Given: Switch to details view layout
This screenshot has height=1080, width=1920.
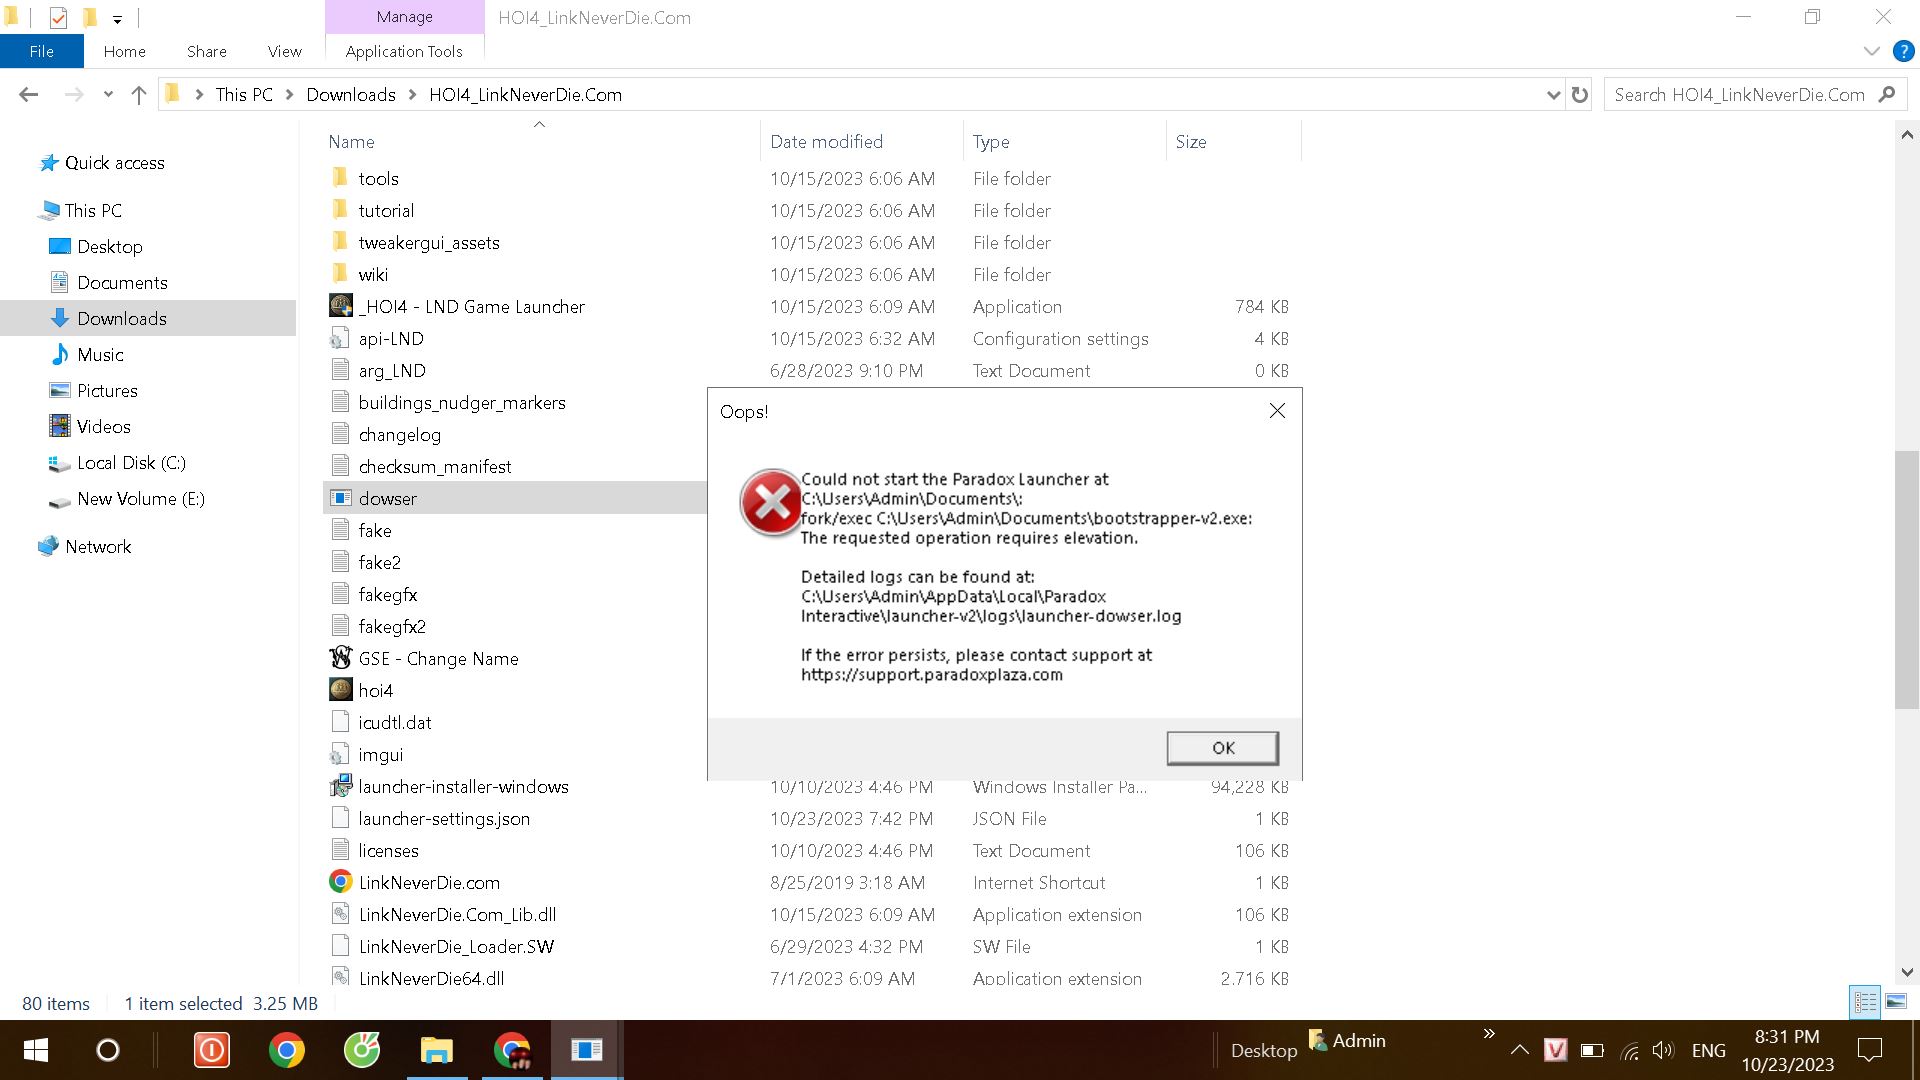Looking at the screenshot, I should pos(1865,1002).
